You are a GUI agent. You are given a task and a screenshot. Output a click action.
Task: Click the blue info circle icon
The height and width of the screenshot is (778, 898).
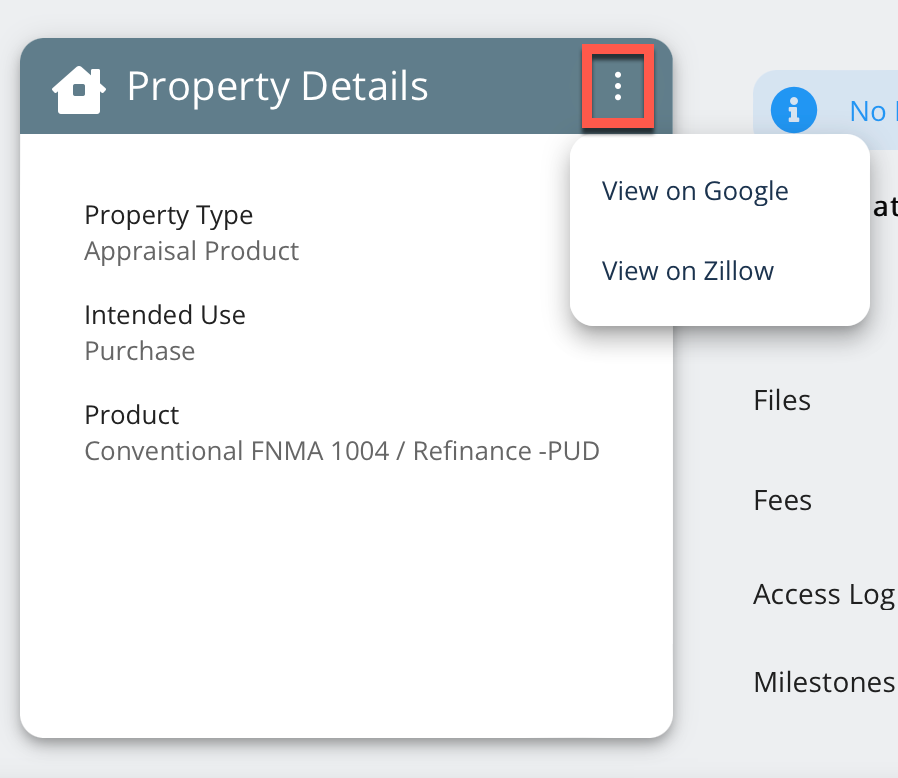tap(793, 110)
